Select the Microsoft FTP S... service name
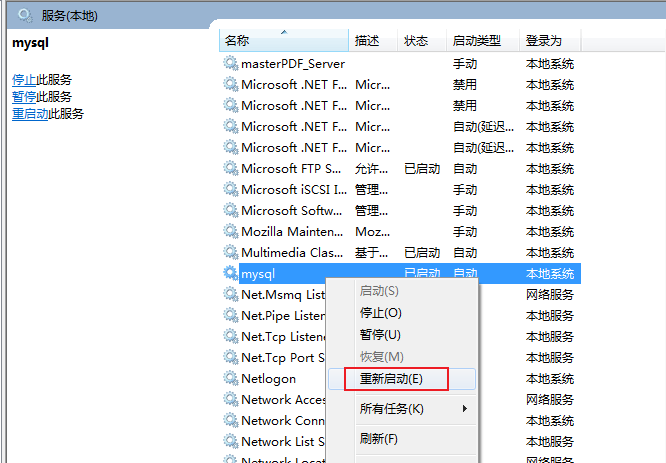The width and height of the screenshot is (666, 463). click(x=291, y=169)
